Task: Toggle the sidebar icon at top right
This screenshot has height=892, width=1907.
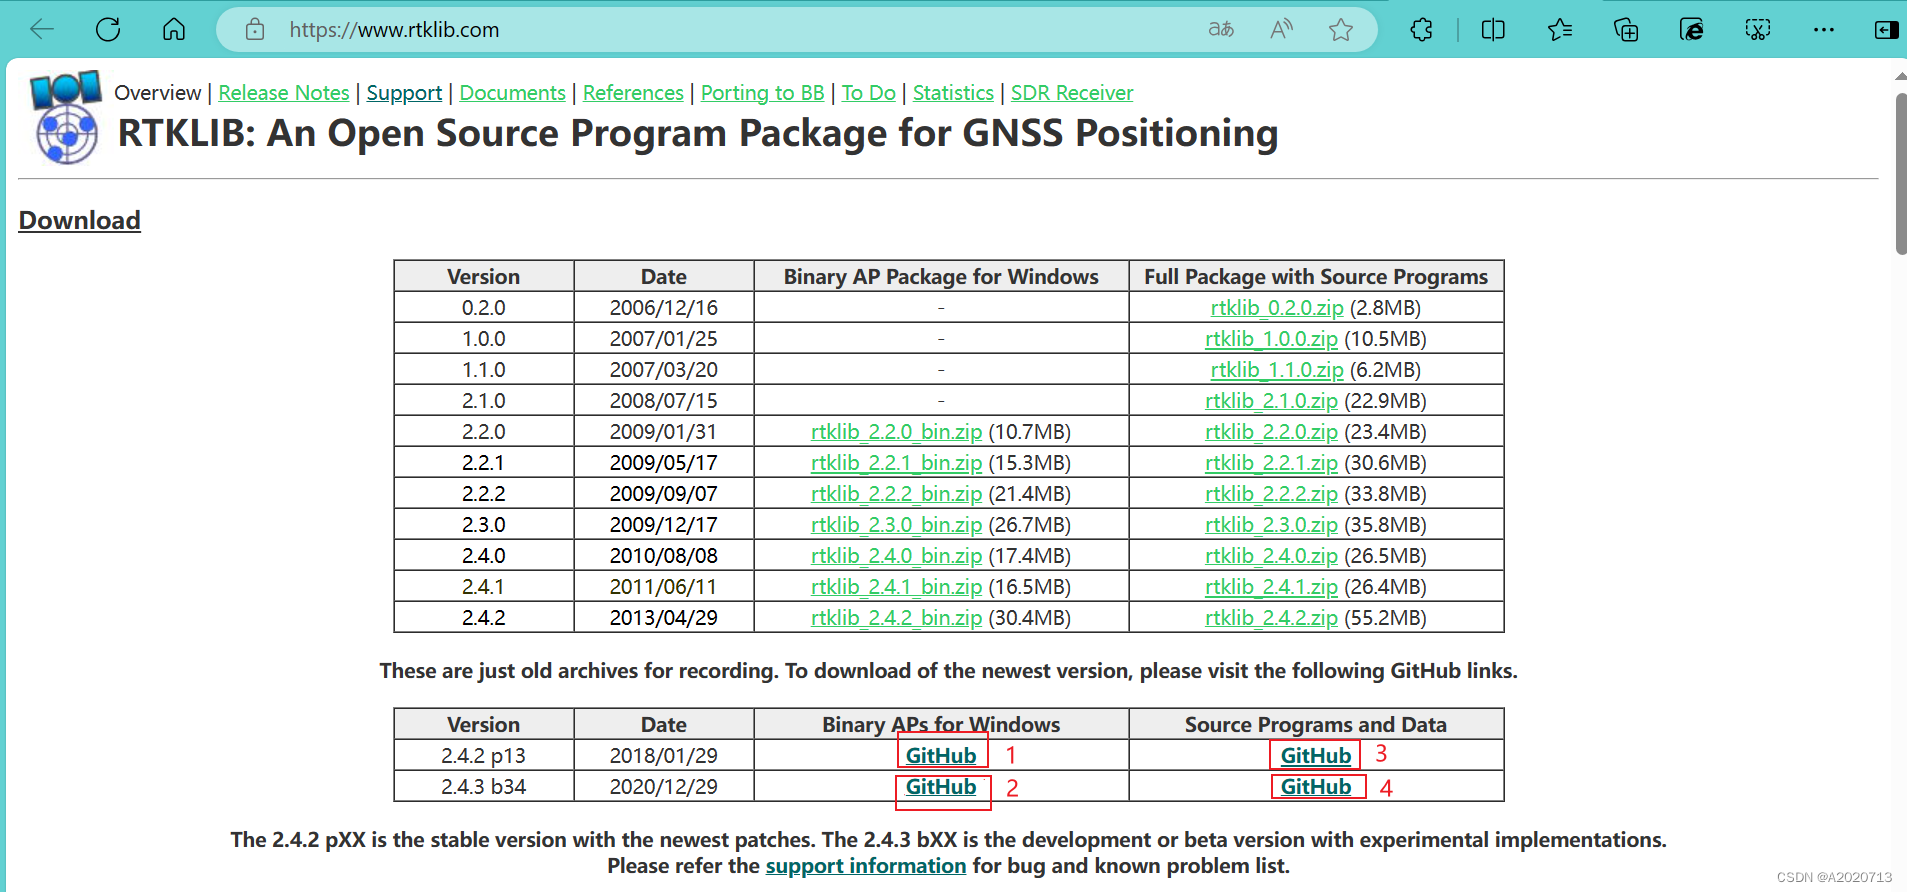Action: pos(1886,29)
